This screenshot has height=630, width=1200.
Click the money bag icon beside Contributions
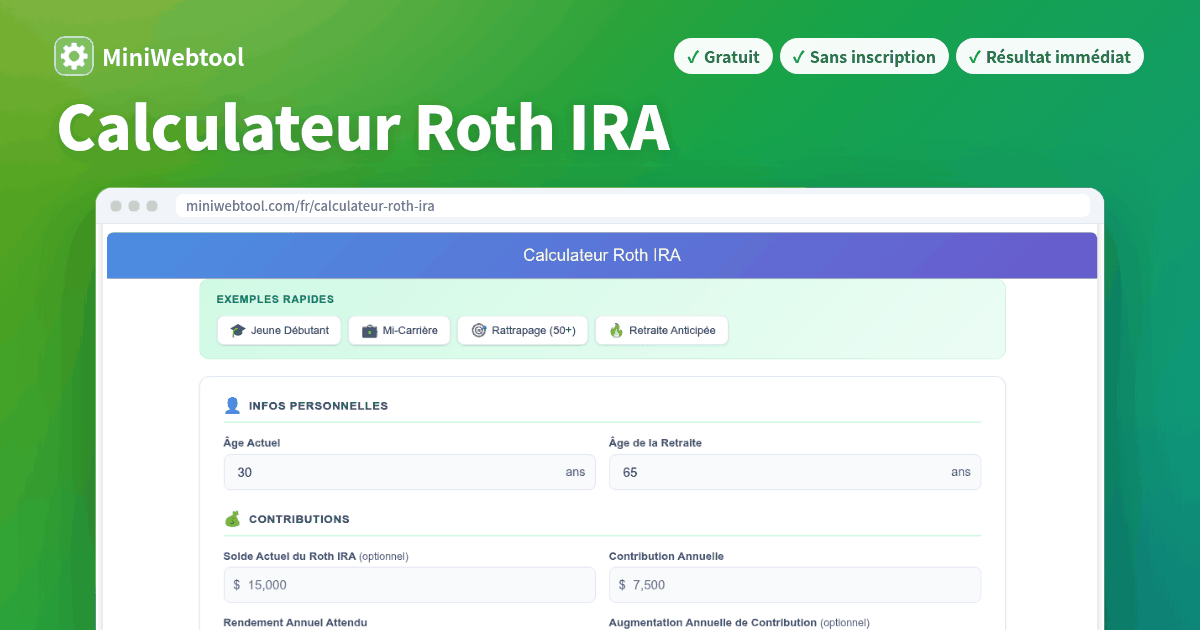click(x=232, y=519)
